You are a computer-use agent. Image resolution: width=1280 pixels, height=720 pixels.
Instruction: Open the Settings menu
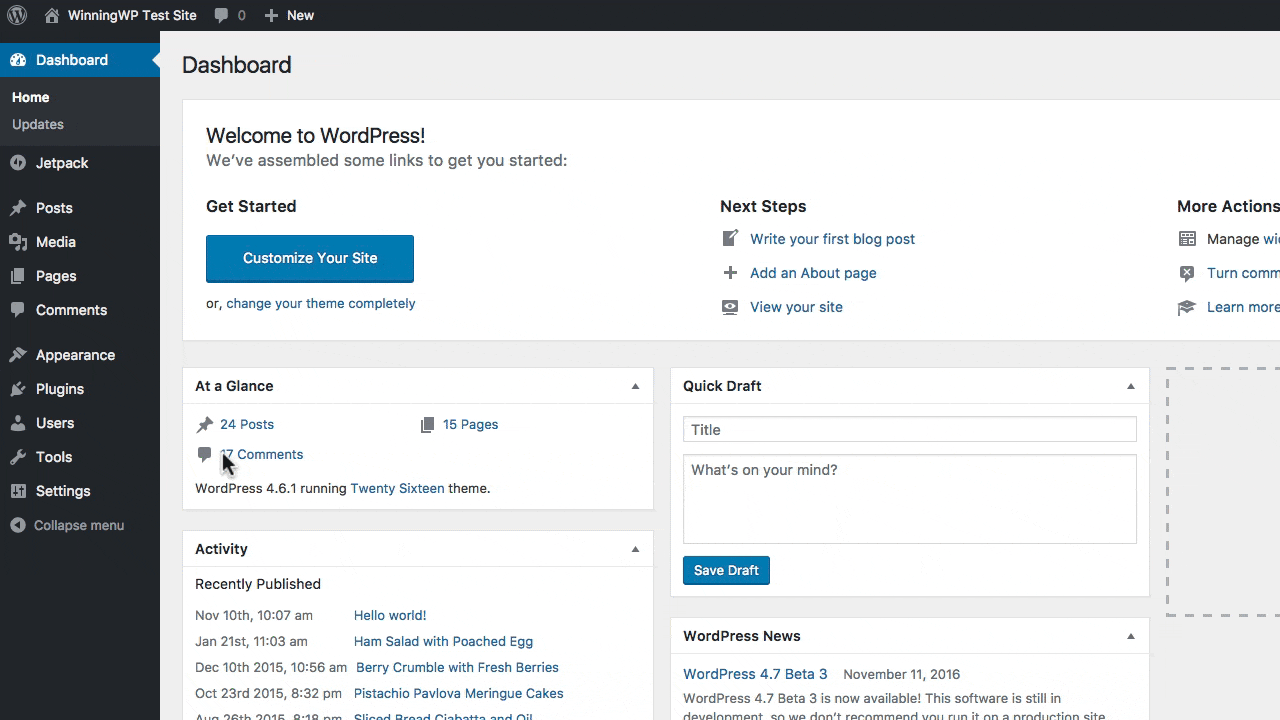click(80, 491)
